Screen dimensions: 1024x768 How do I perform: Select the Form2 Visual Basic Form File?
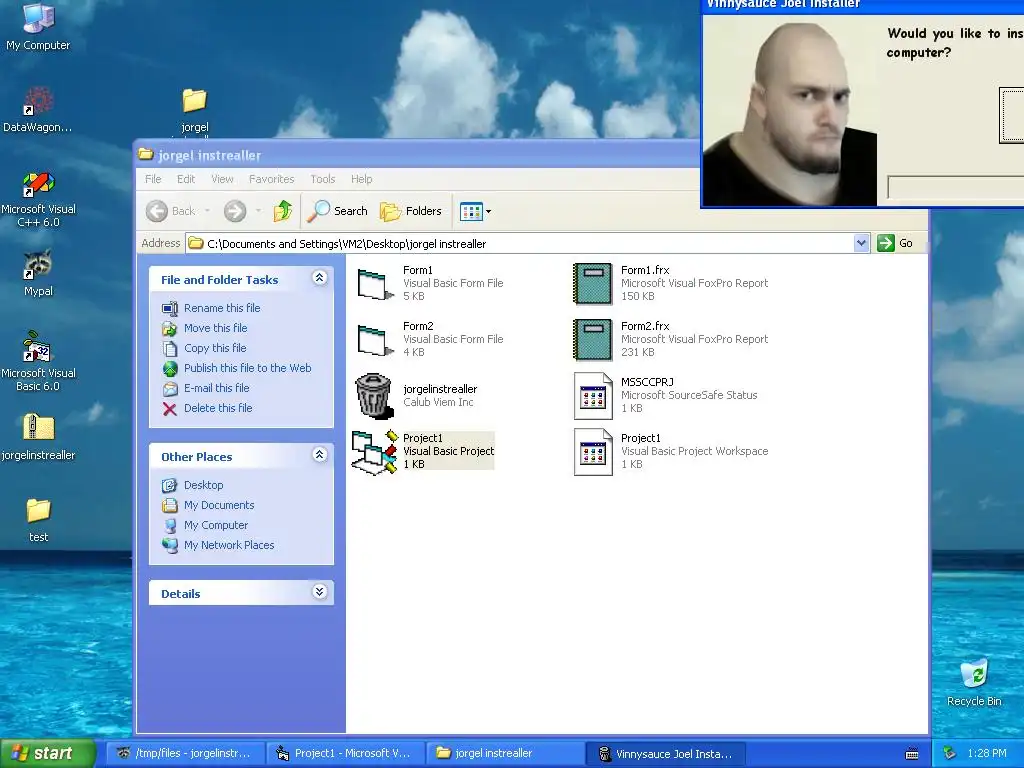tap(430, 339)
